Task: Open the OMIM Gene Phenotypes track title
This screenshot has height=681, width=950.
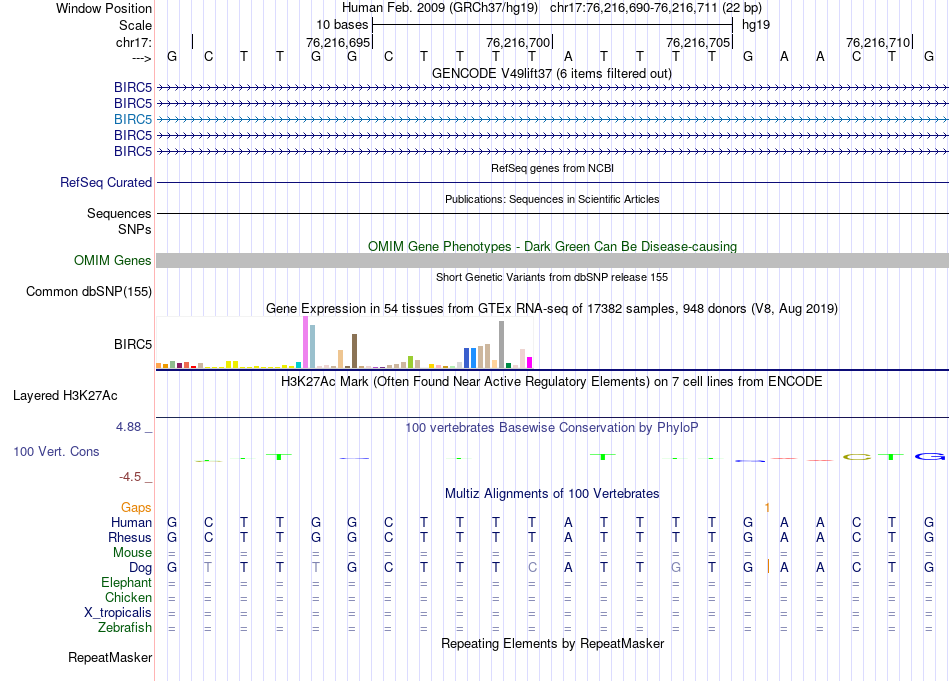Action: point(552,247)
